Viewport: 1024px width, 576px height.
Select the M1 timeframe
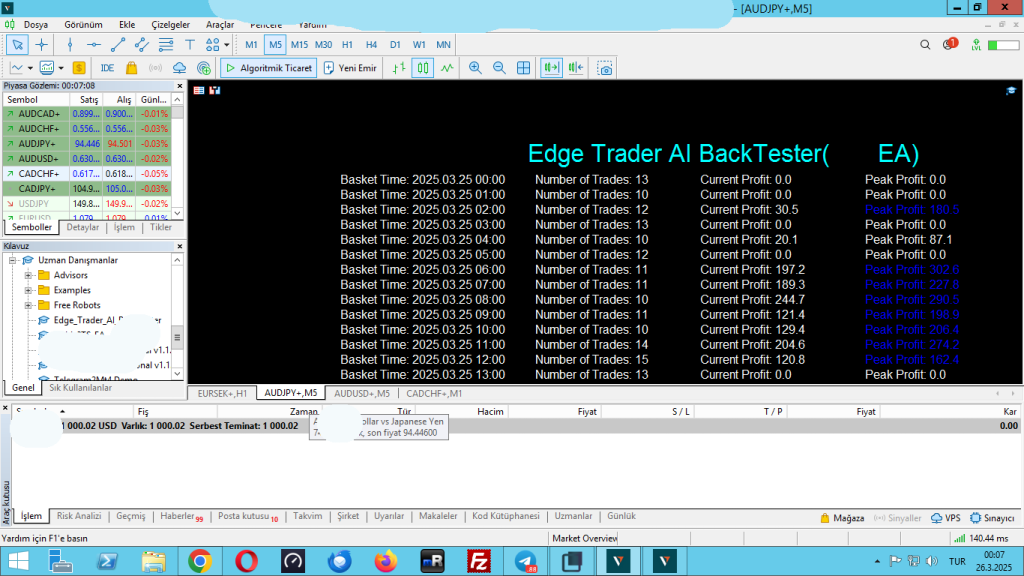point(251,45)
